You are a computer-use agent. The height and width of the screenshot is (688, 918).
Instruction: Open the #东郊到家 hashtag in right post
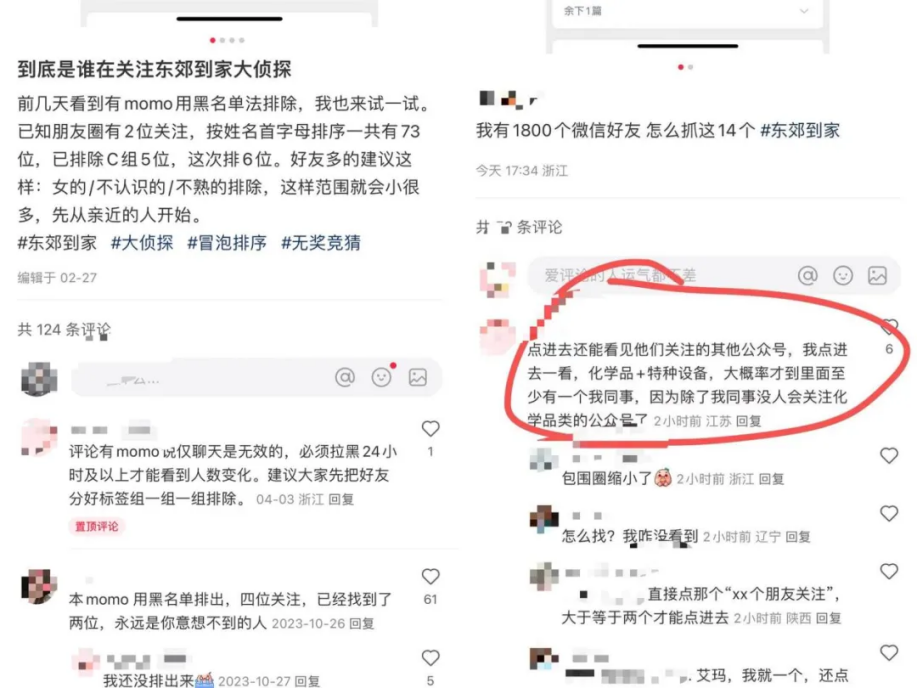[800, 131]
